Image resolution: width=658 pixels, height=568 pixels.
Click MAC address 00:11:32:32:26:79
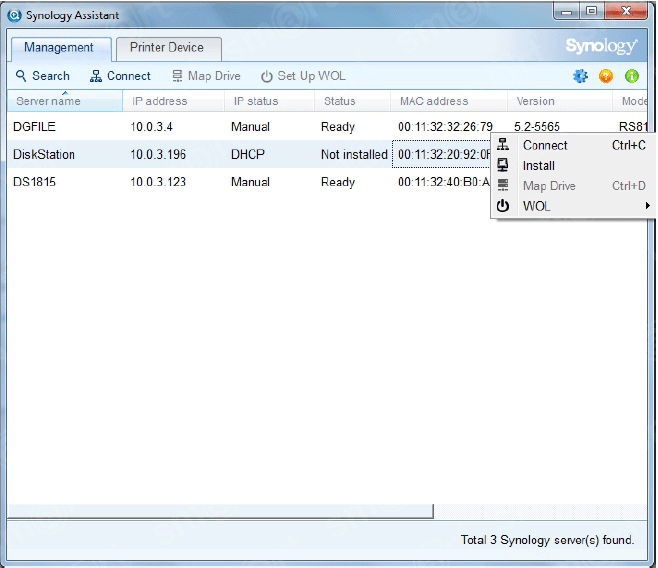[445, 127]
